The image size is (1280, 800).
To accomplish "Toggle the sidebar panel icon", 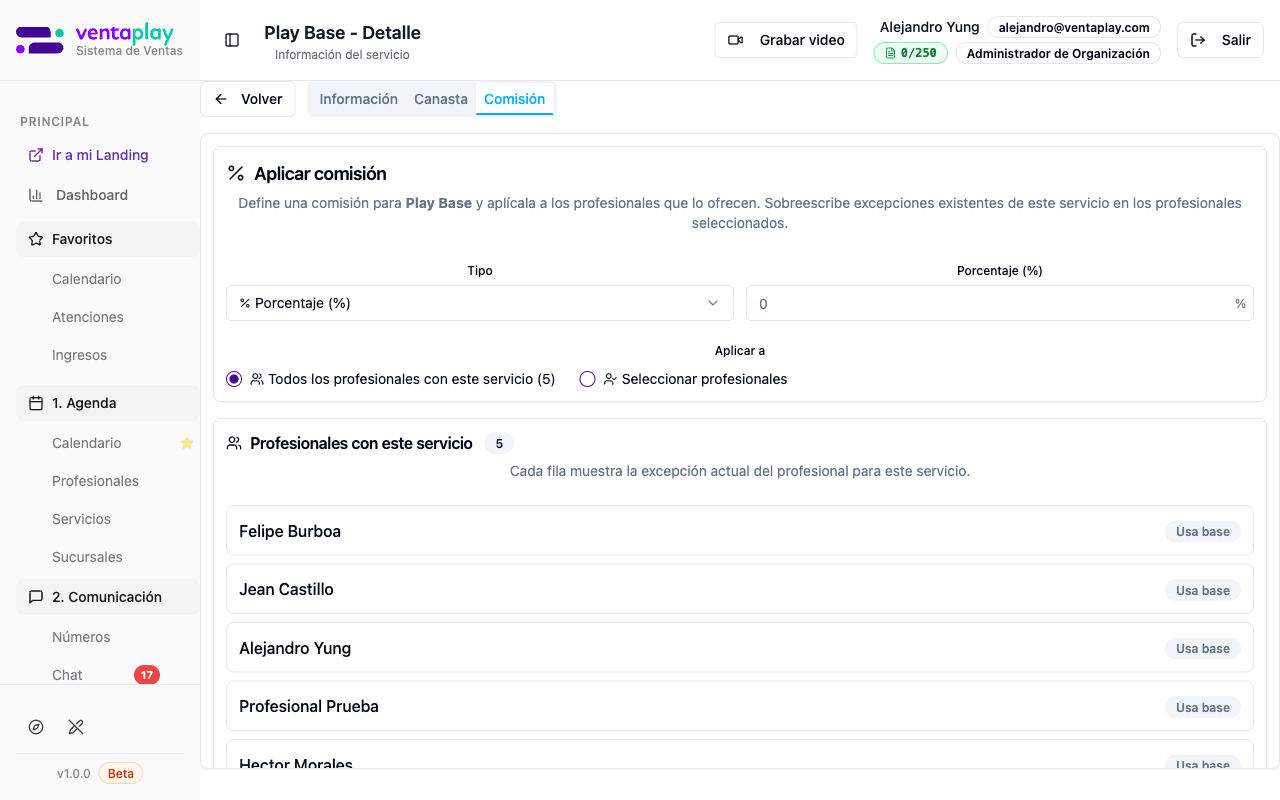I will (x=232, y=40).
